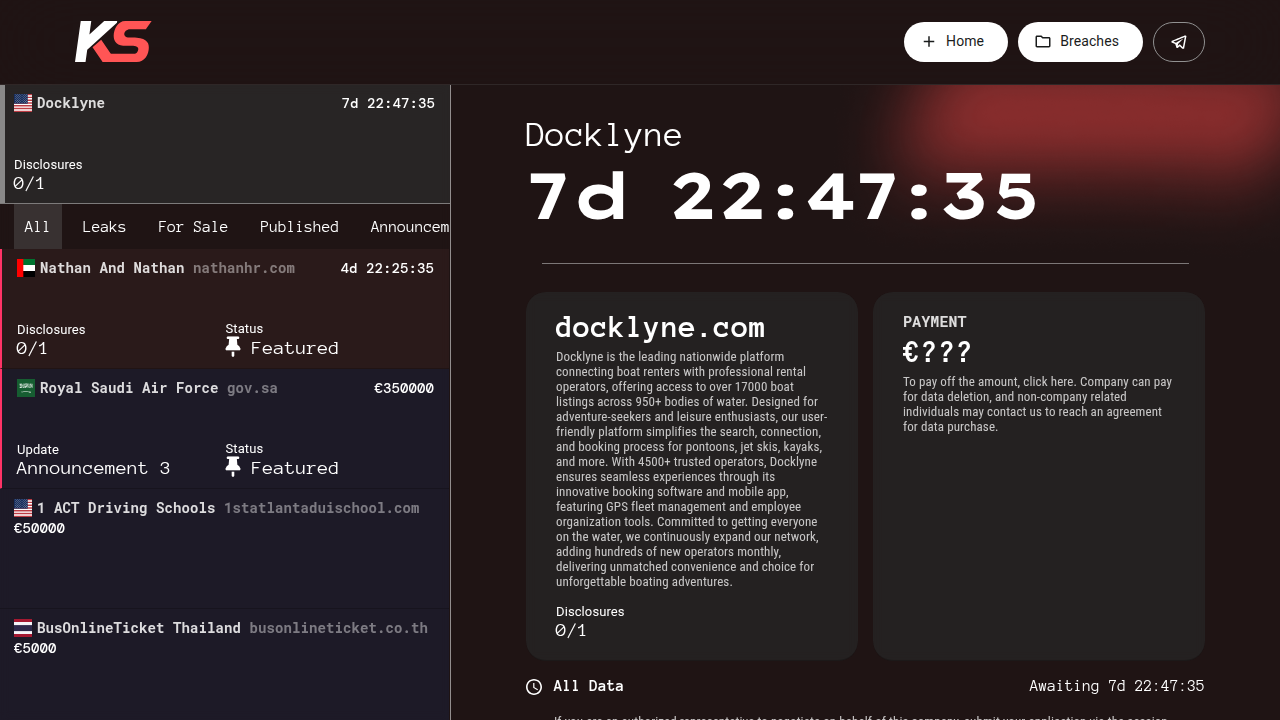Open the Home button
The image size is (1280, 720).
tap(956, 42)
